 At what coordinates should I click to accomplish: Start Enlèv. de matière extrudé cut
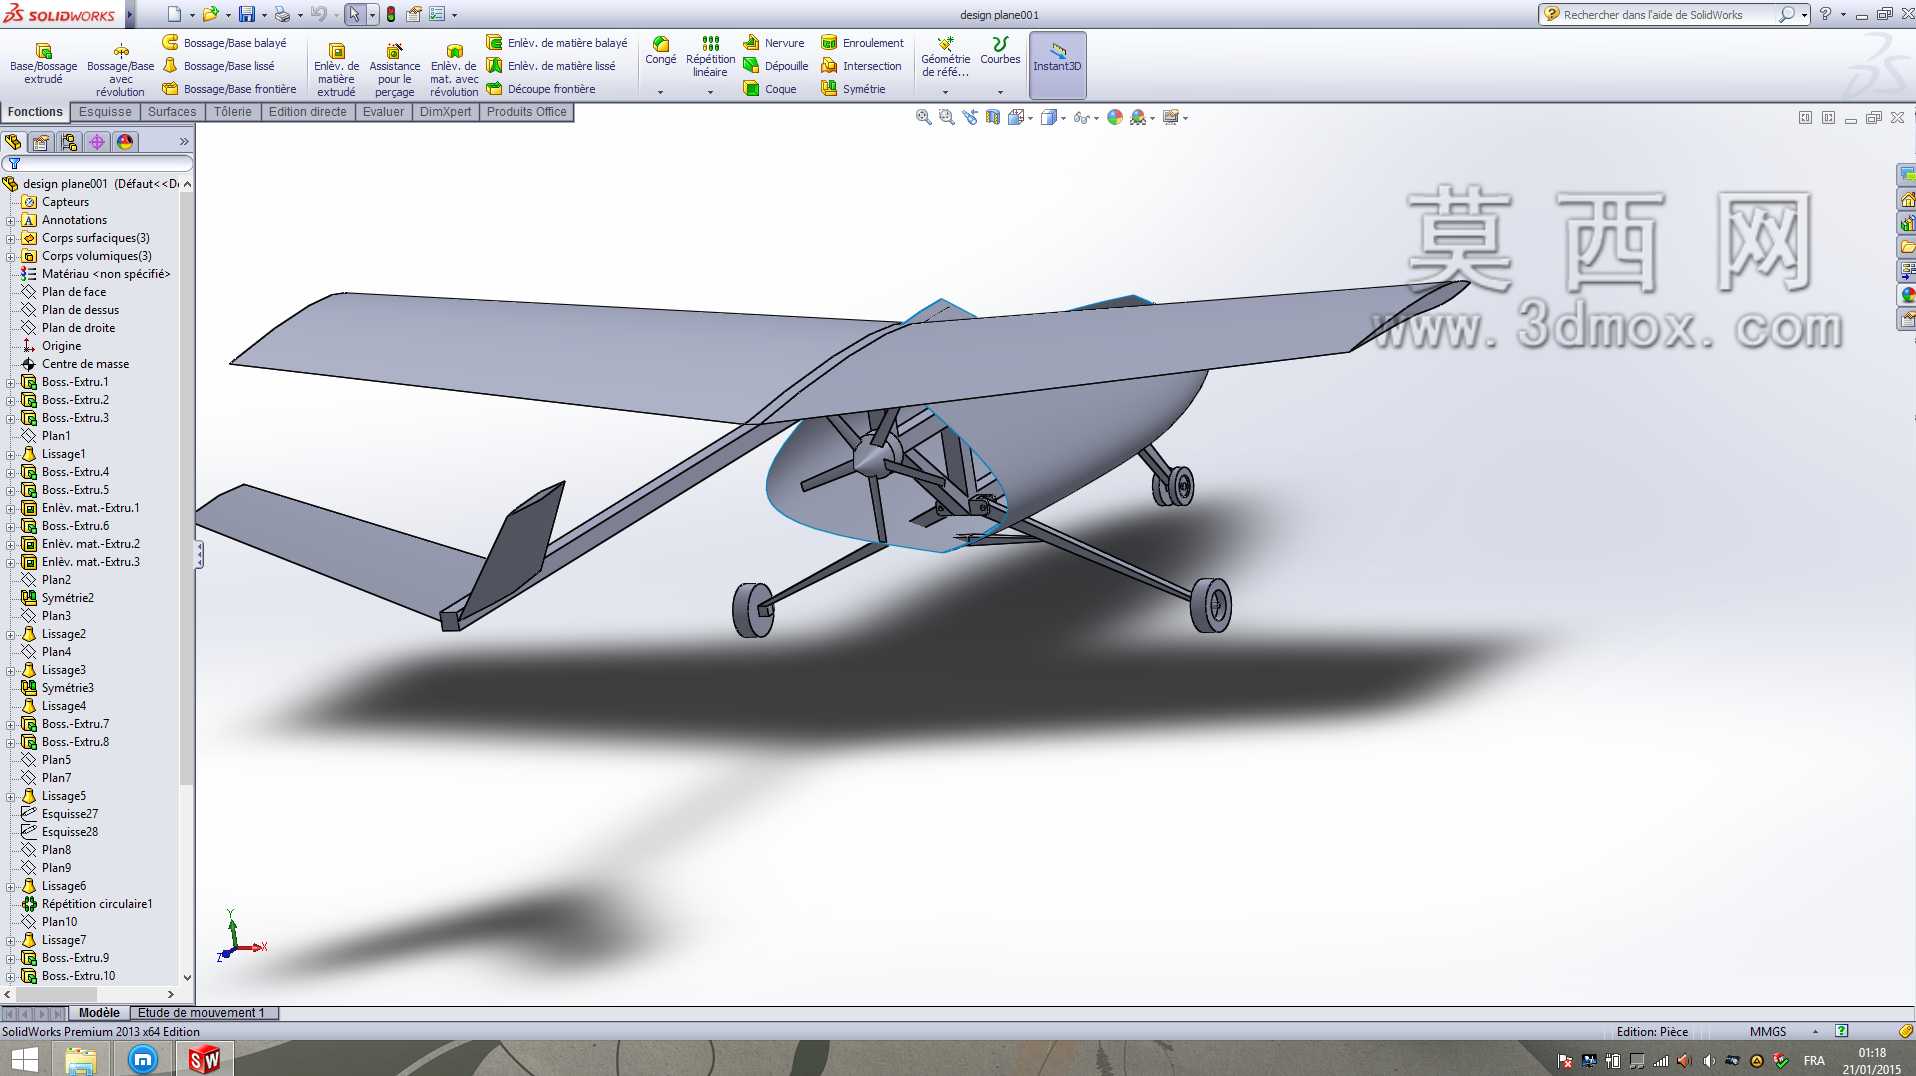[x=336, y=70]
